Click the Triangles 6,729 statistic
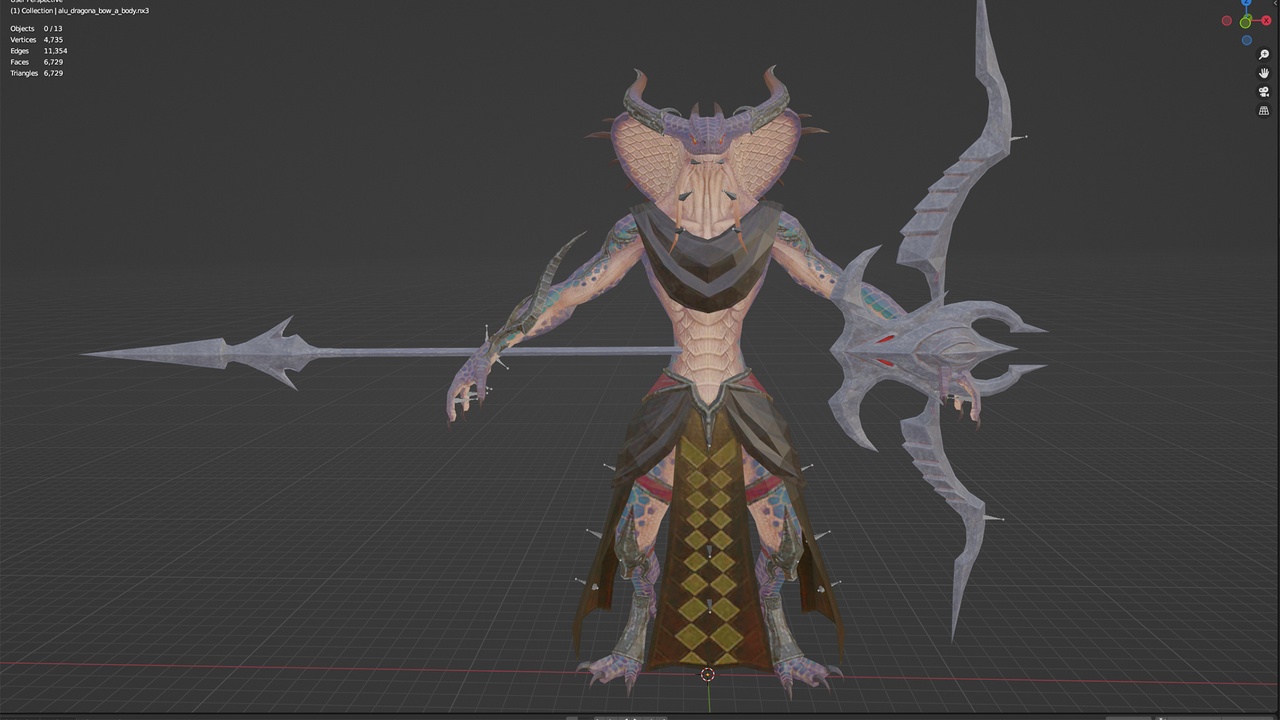 pos(37,73)
